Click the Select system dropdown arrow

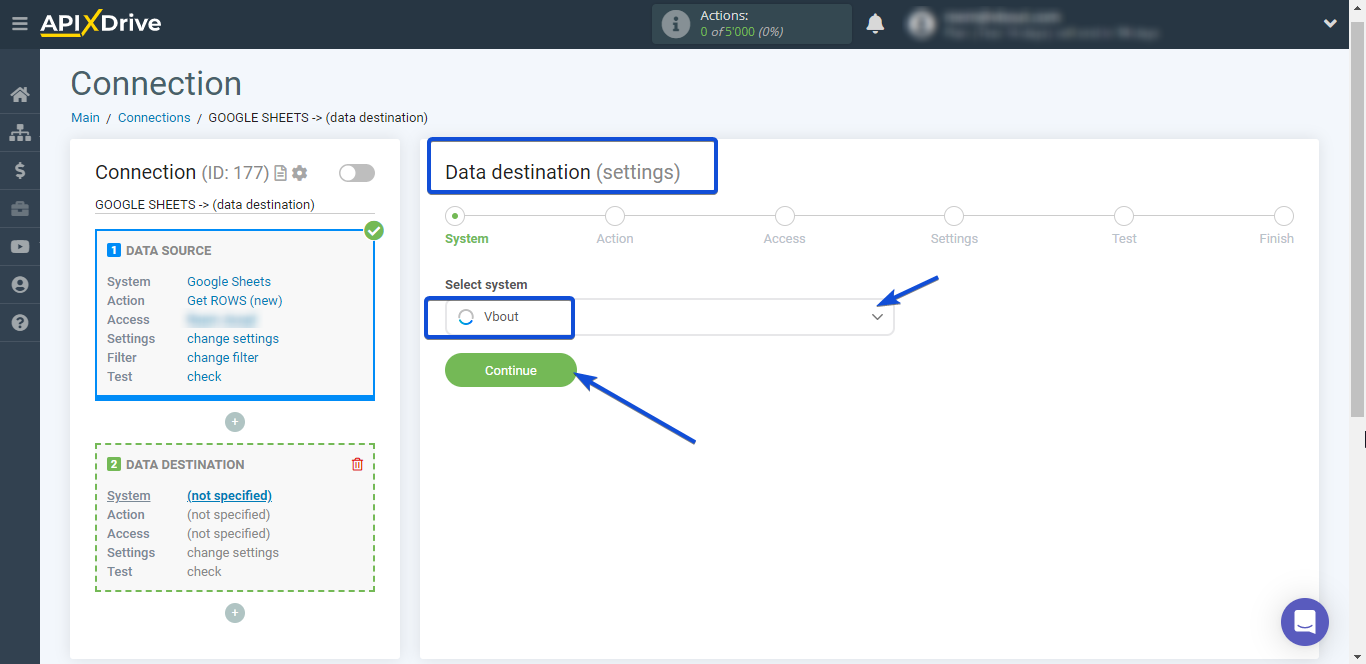click(877, 317)
